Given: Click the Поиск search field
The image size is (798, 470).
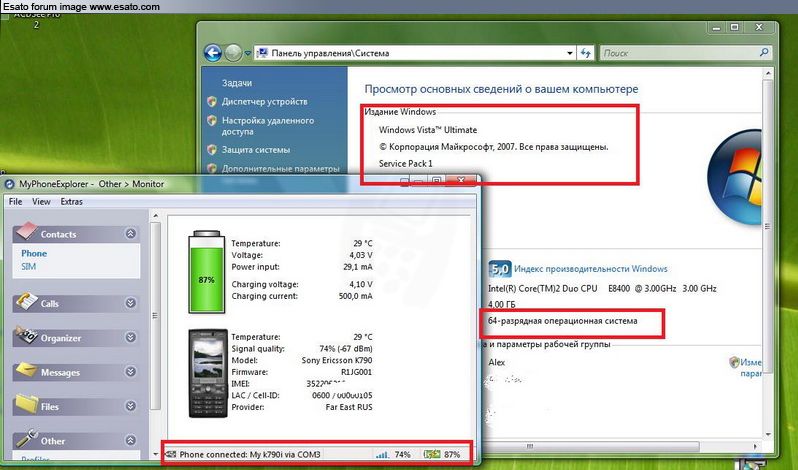Looking at the screenshot, I should coord(686,53).
